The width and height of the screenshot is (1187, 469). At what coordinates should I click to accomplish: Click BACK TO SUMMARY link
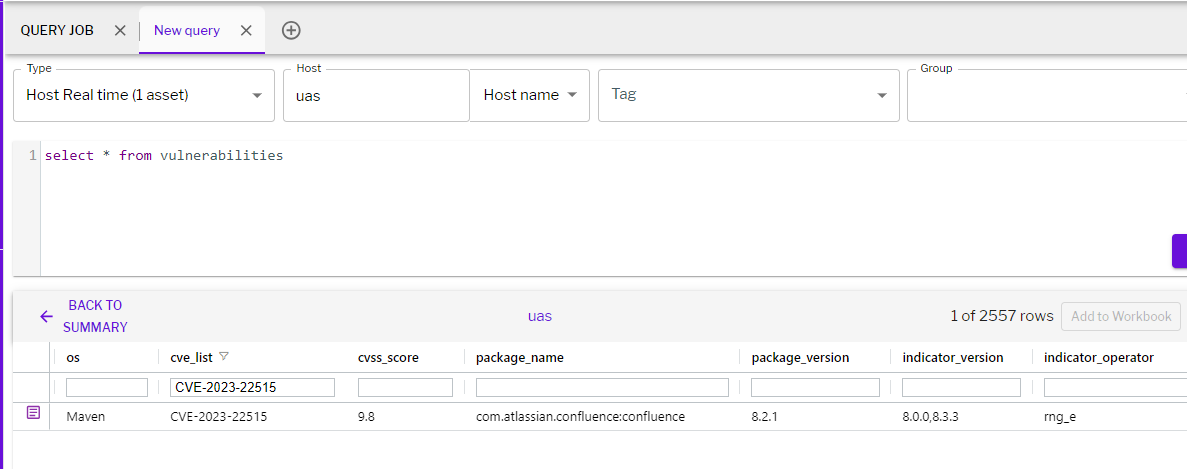pos(95,316)
